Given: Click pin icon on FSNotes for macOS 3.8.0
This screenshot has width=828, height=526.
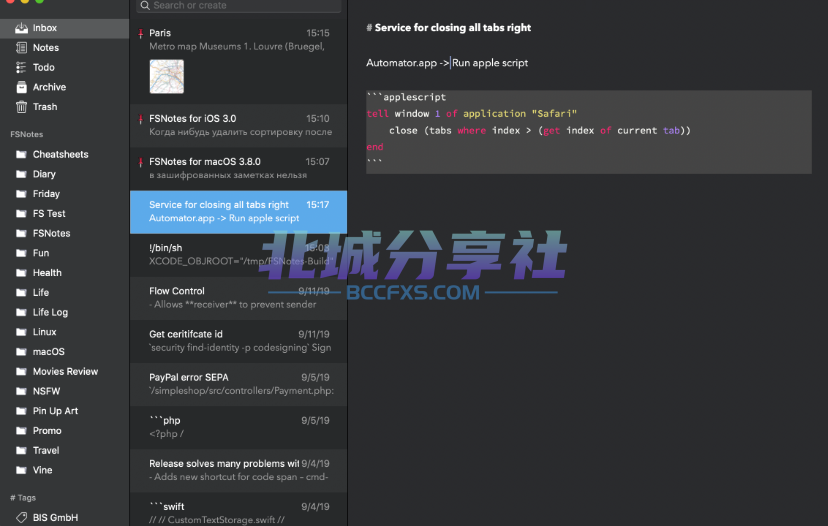Looking at the screenshot, I should click(x=140, y=162).
